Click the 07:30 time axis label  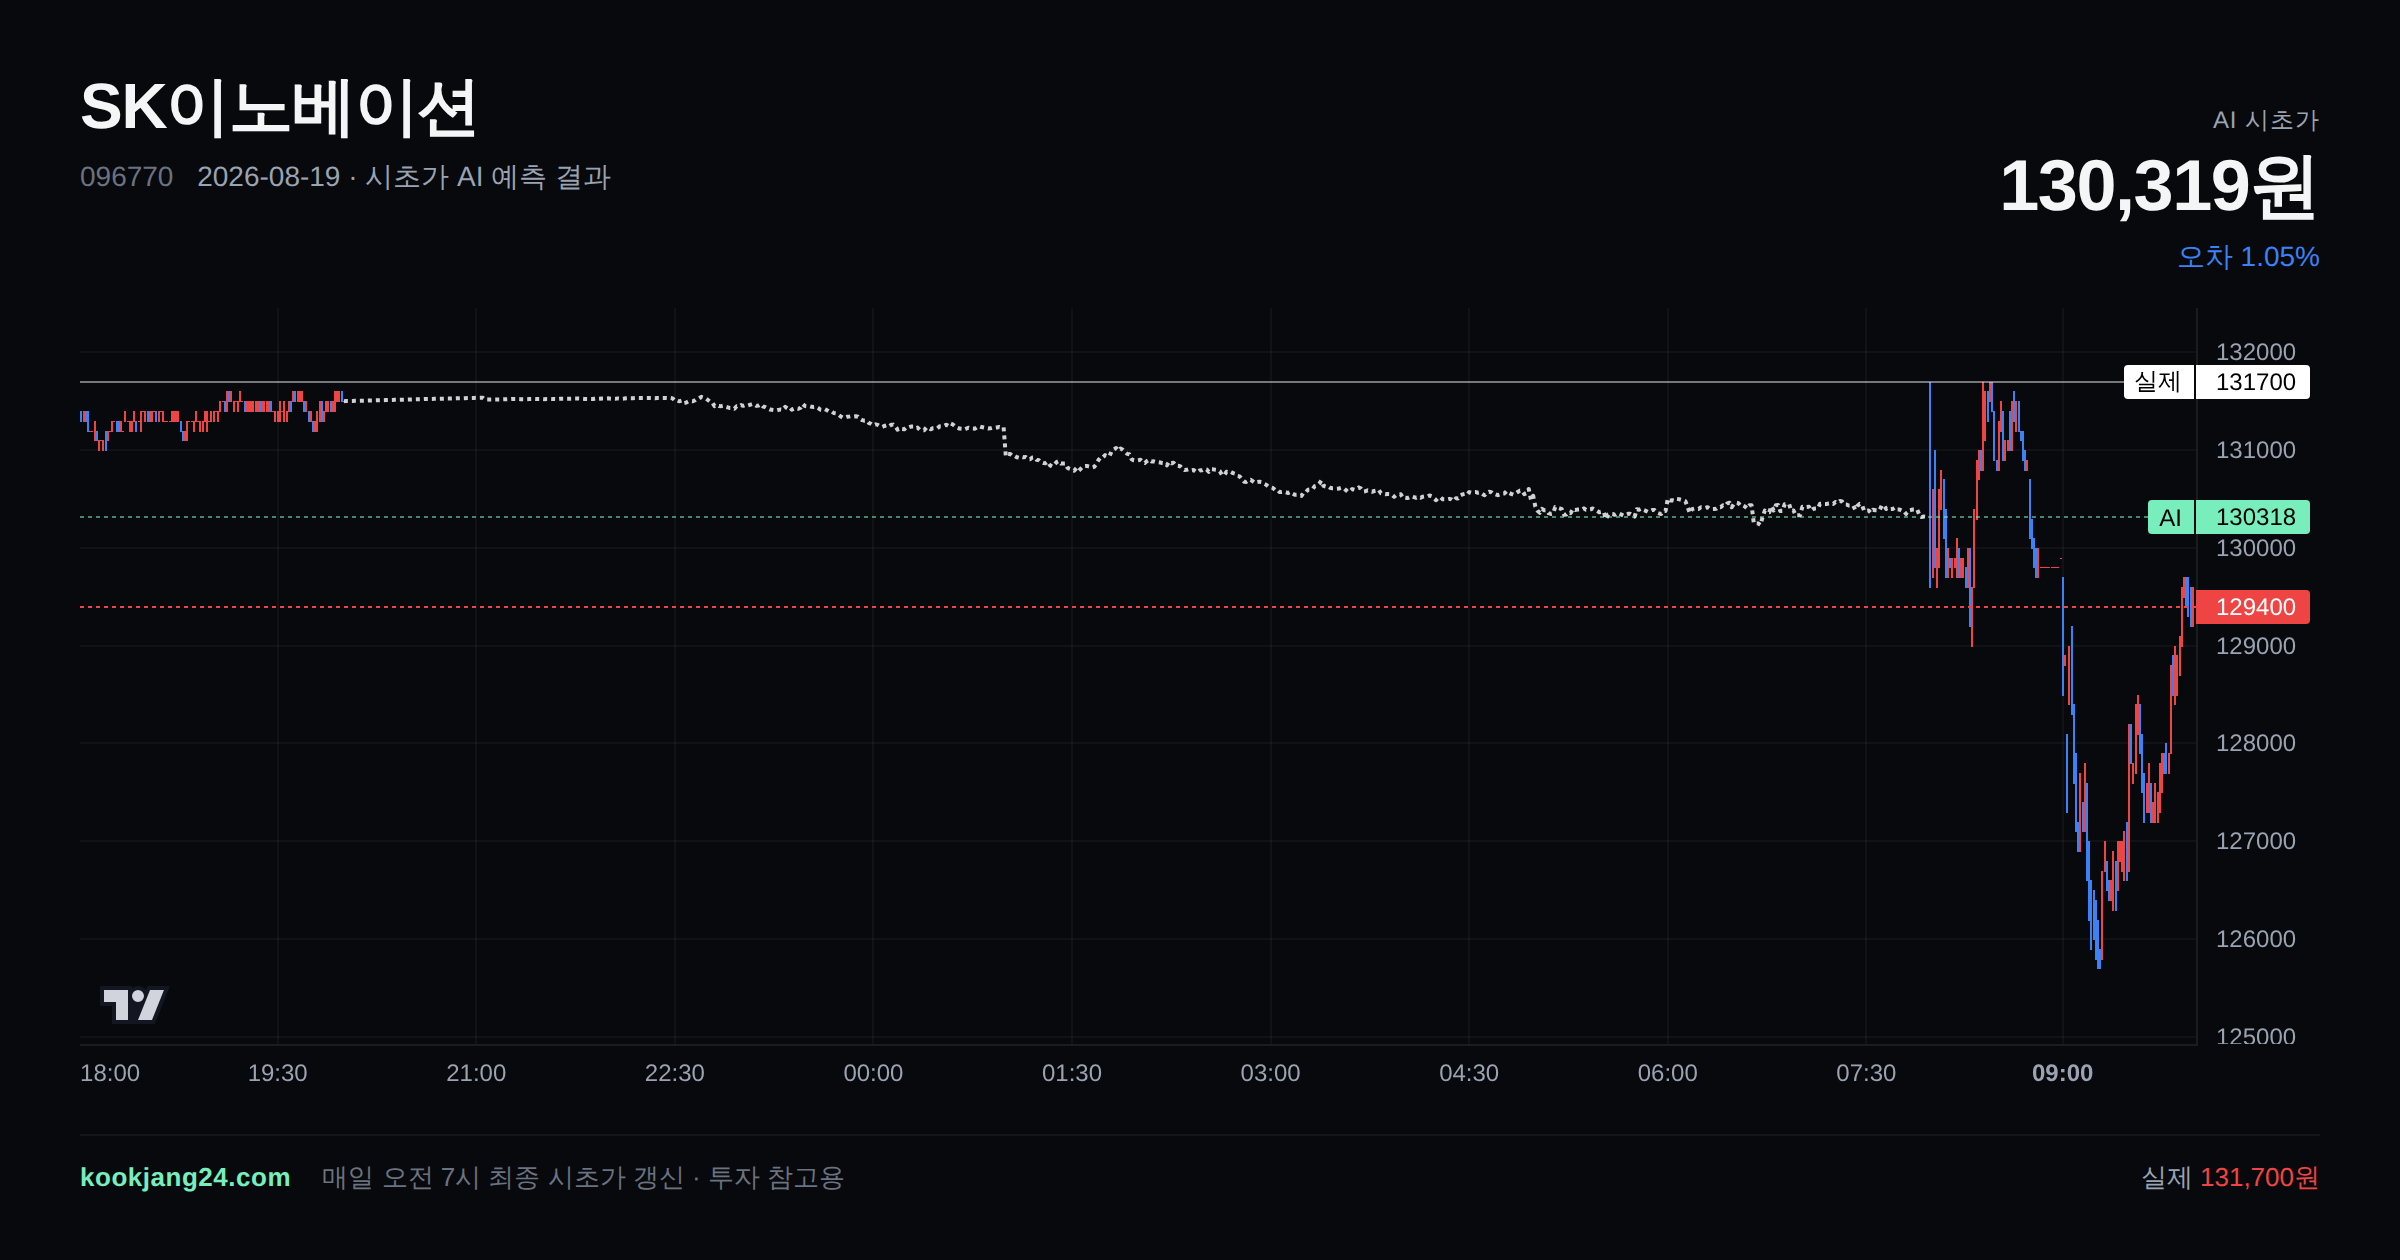(1866, 1073)
